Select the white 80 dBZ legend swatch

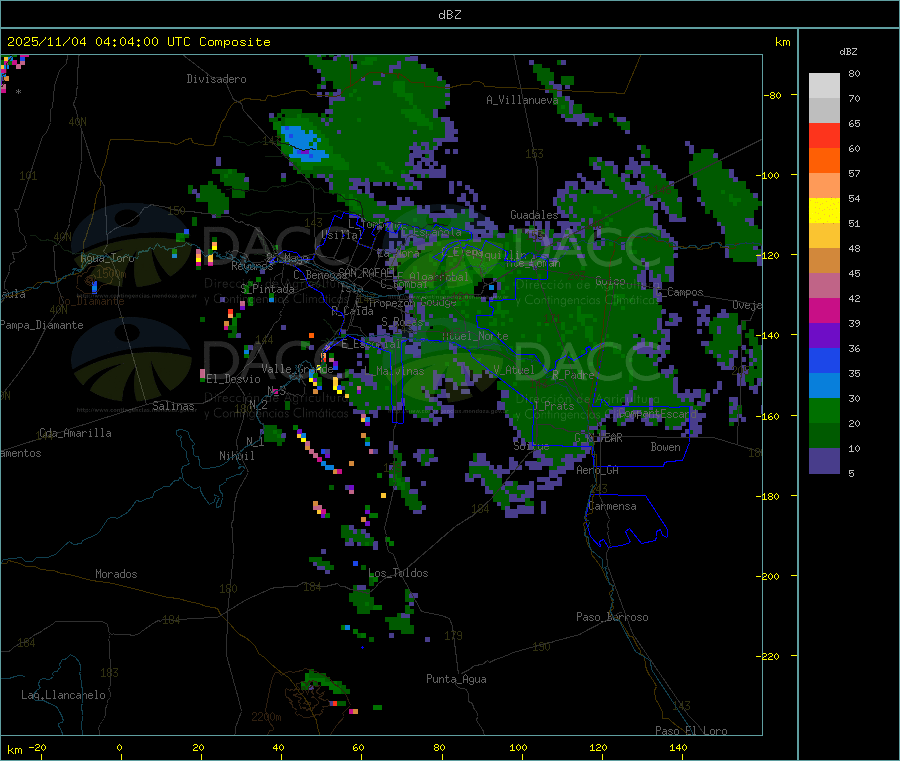(824, 86)
